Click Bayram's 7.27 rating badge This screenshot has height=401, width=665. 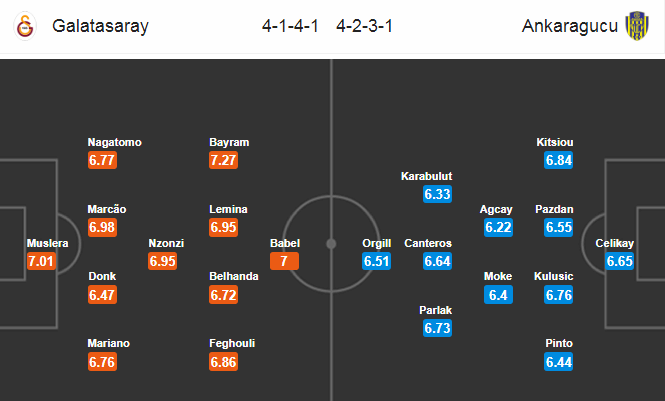[x=224, y=160]
